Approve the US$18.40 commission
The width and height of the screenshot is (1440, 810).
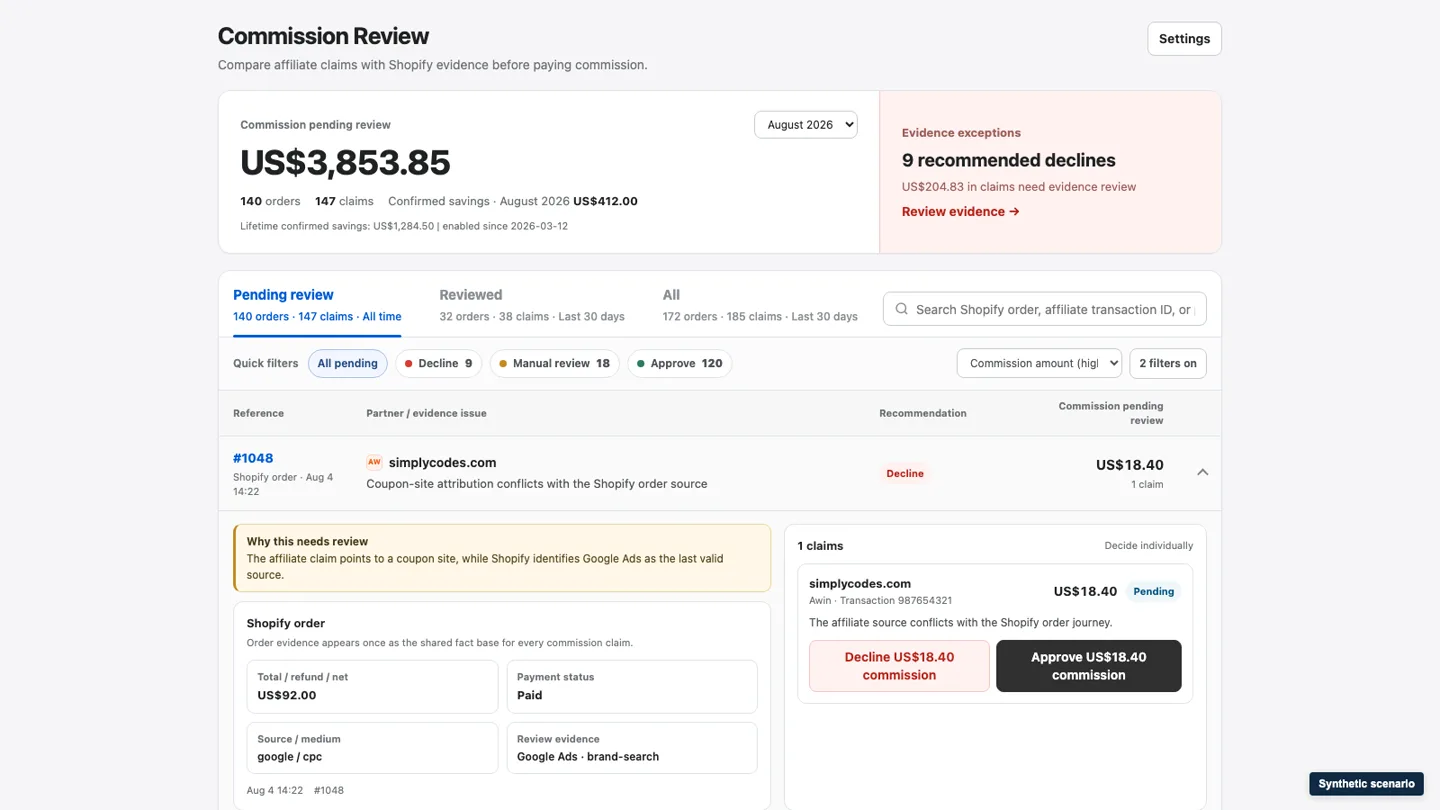coord(1088,666)
